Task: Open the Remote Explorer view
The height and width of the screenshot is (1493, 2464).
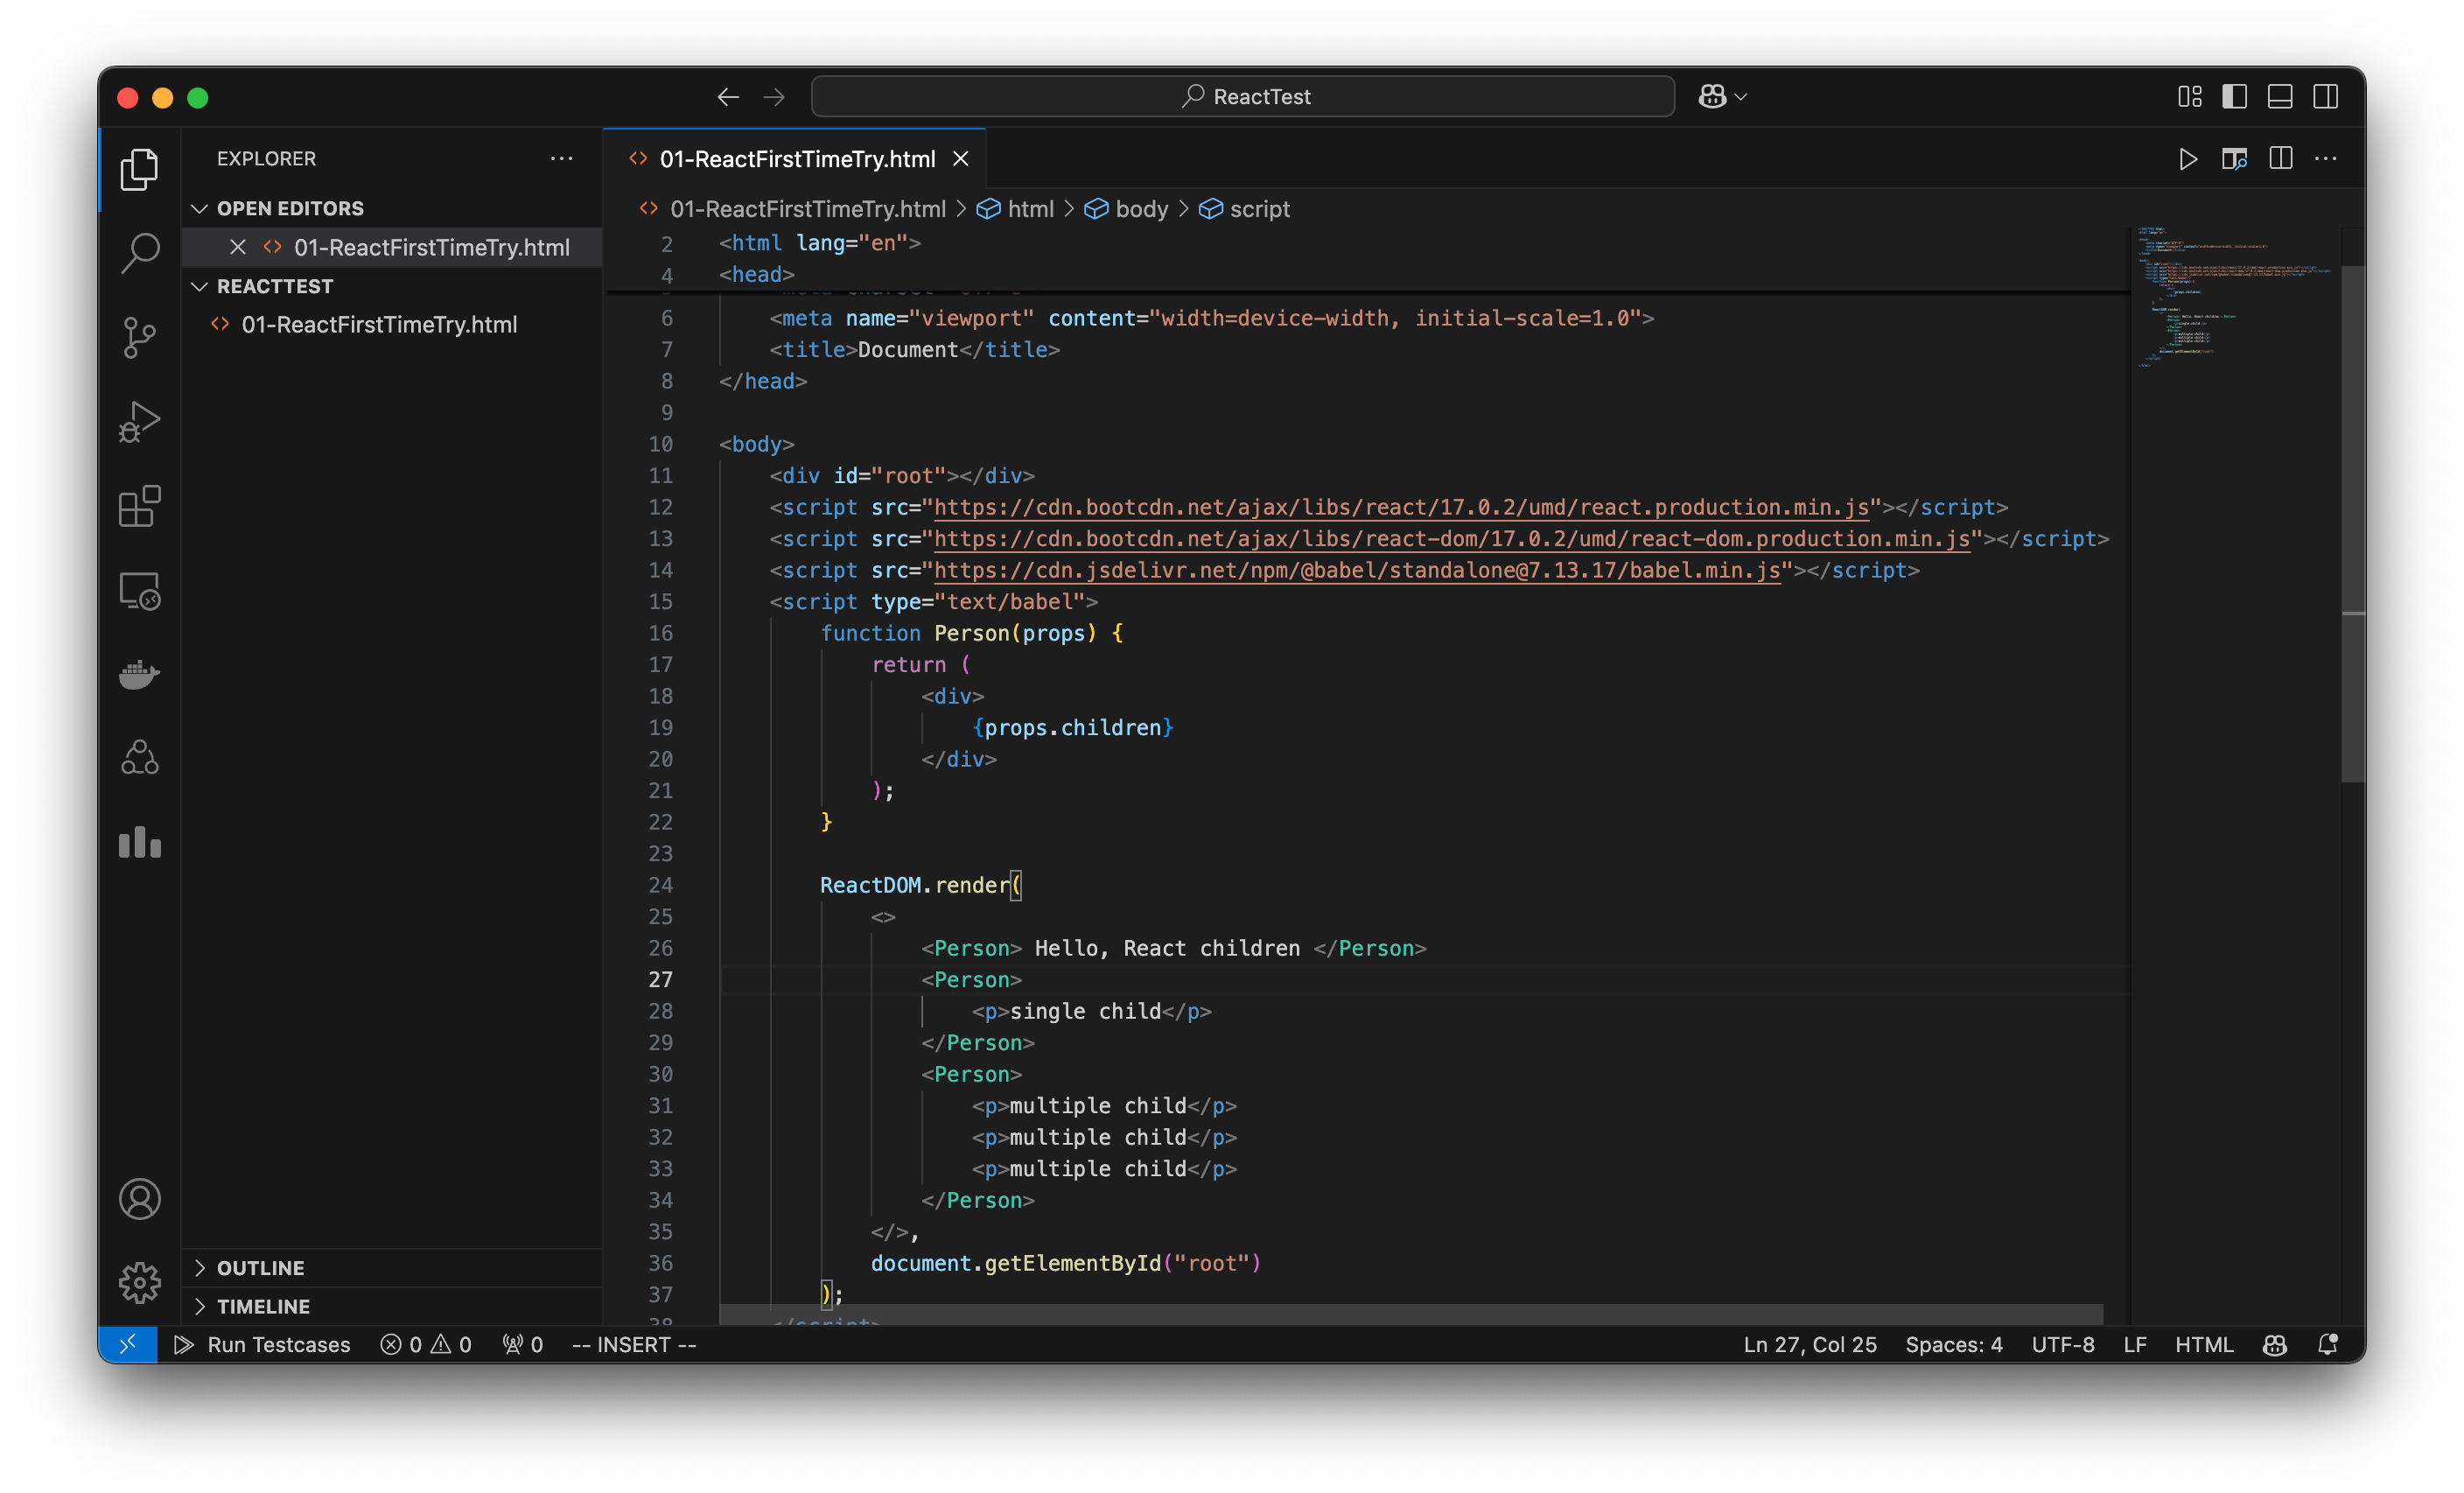Action: point(139,590)
